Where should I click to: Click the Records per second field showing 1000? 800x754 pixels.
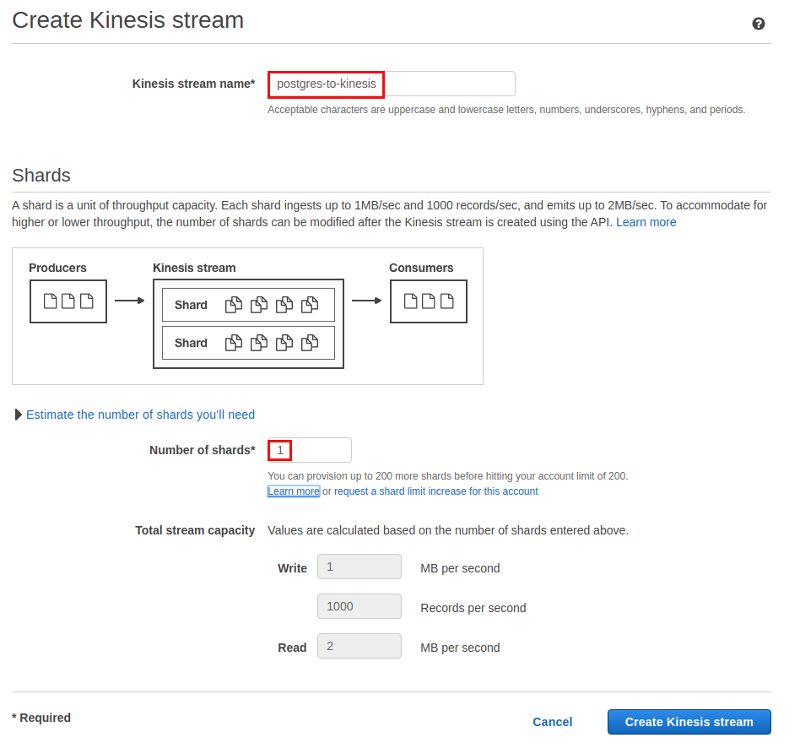click(x=359, y=606)
